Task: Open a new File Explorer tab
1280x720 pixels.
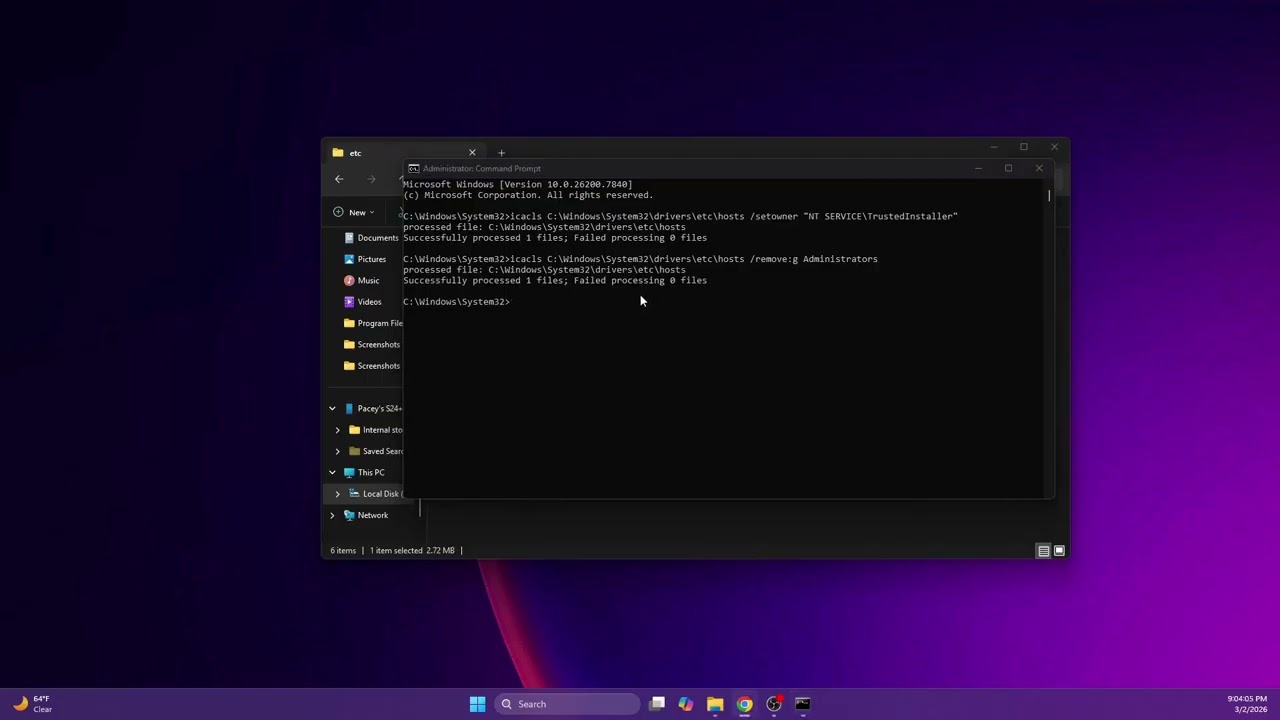Action: 501,153
